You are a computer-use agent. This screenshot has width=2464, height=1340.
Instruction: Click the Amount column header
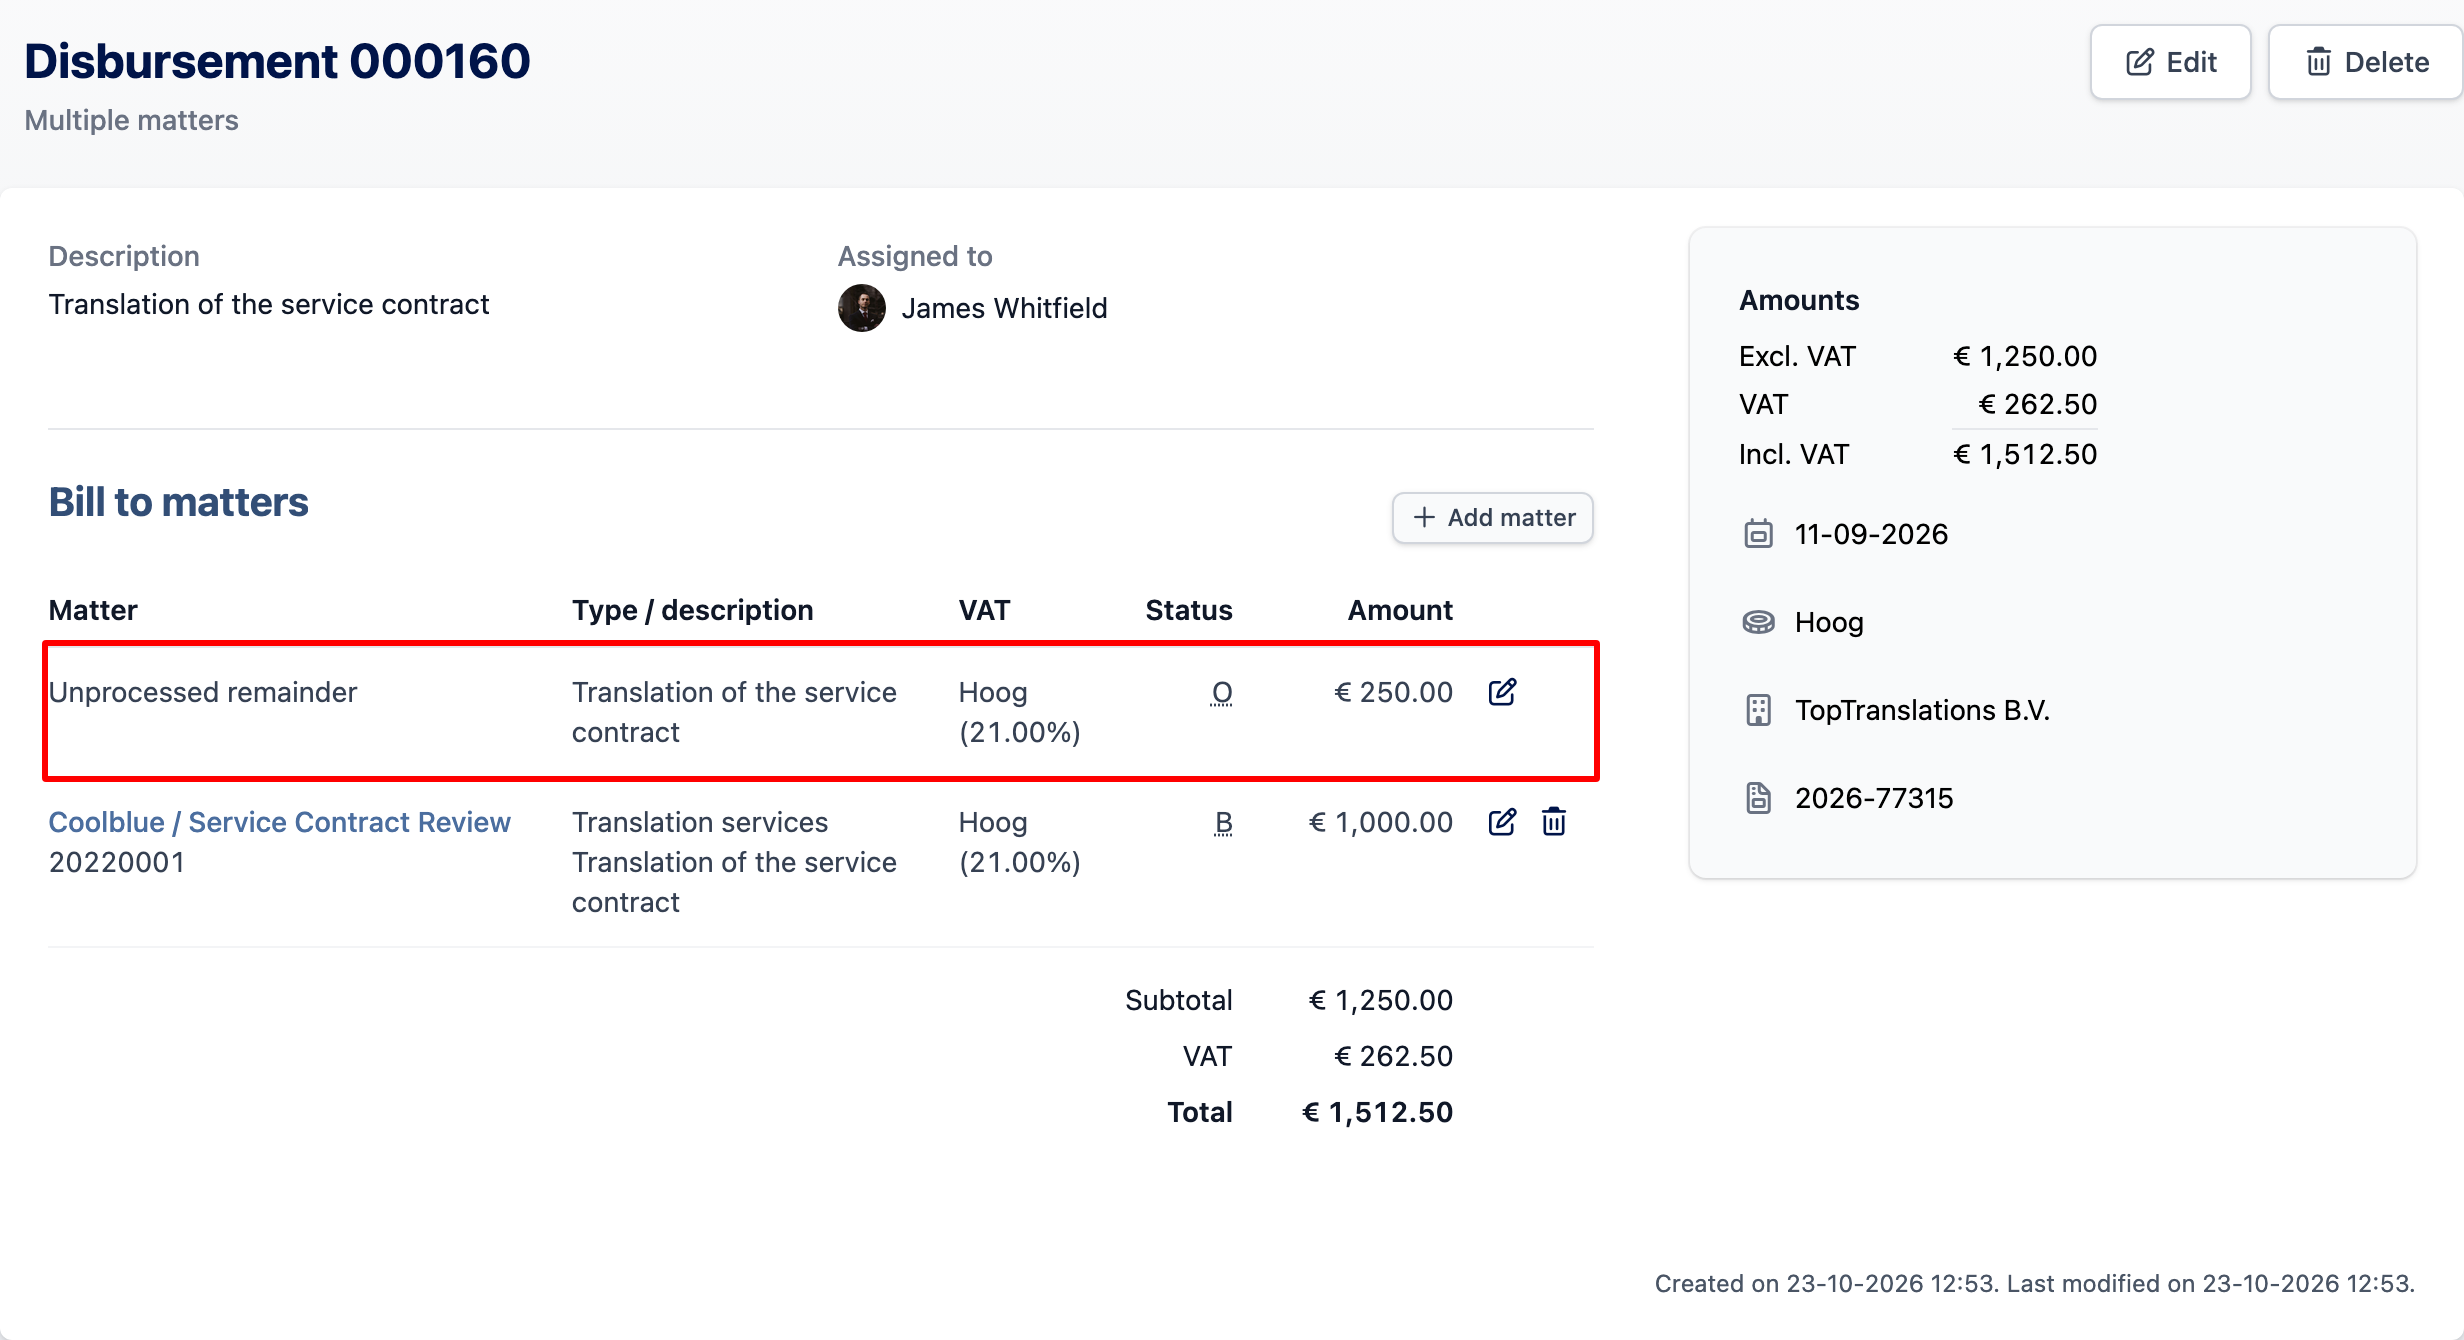click(1400, 610)
